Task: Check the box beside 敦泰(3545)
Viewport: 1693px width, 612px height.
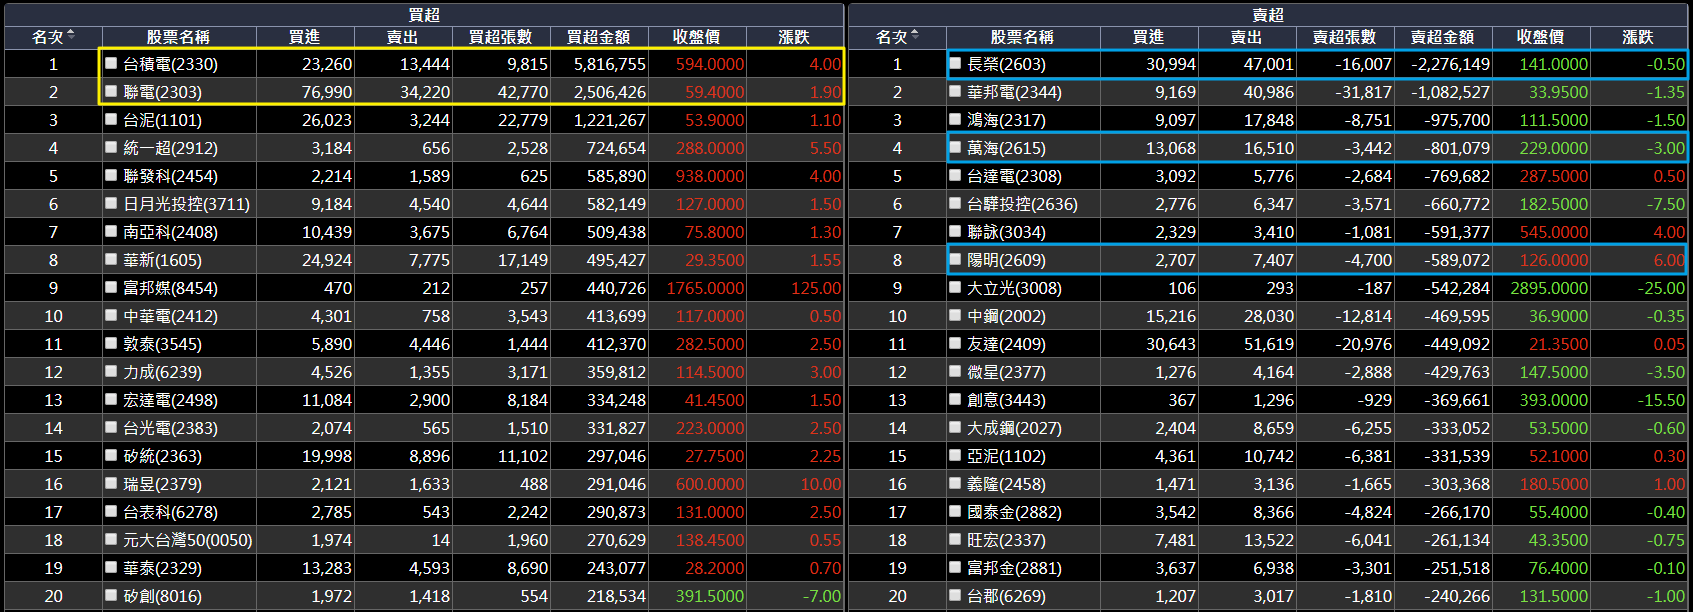Action: pyautogui.click(x=112, y=343)
